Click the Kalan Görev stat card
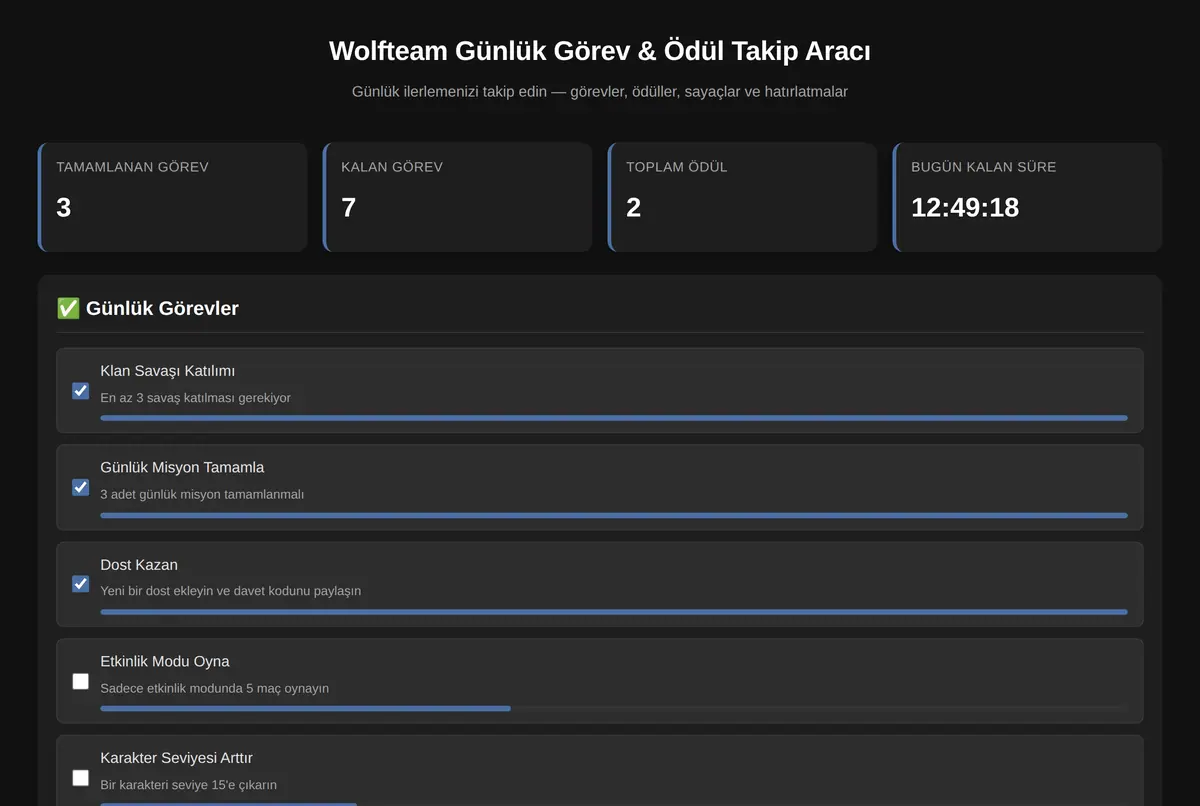The image size is (1200, 806). pyautogui.click(x=457, y=197)
